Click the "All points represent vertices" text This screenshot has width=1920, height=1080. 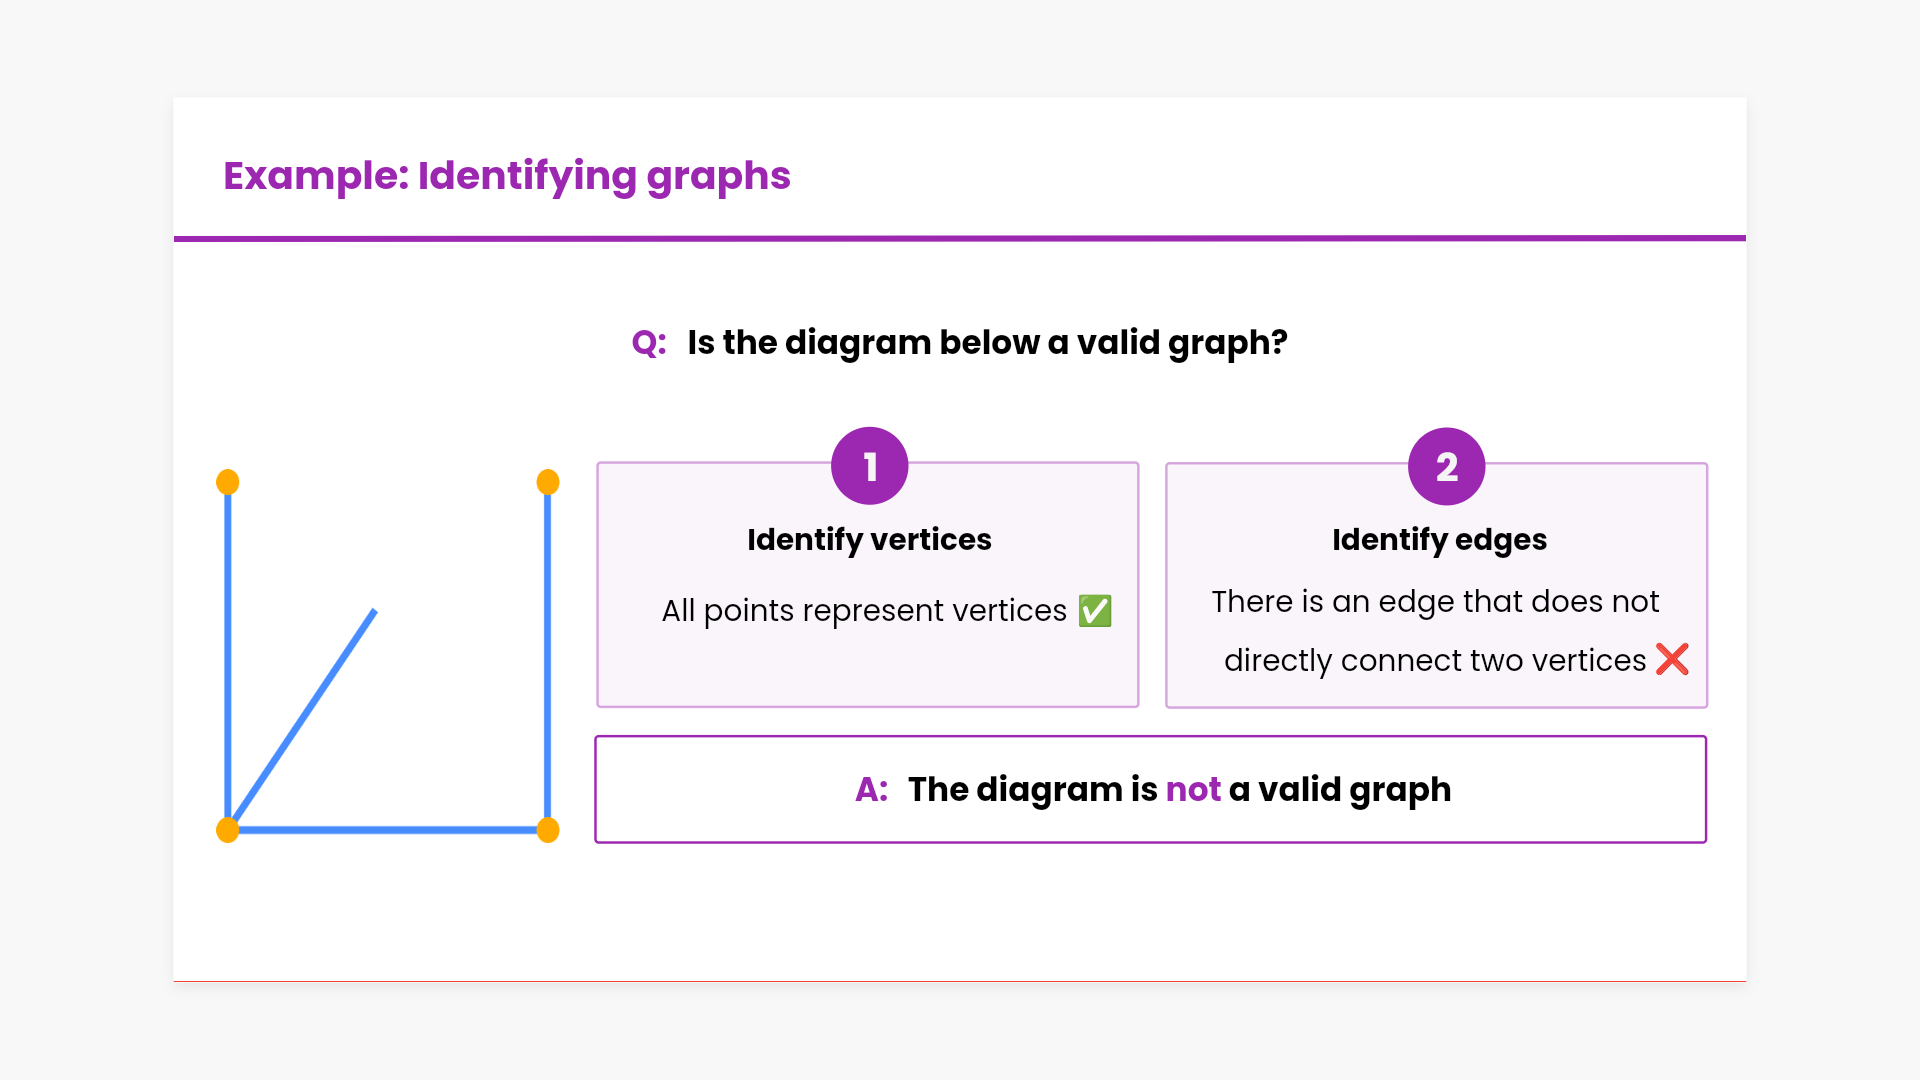click(864, 611)
